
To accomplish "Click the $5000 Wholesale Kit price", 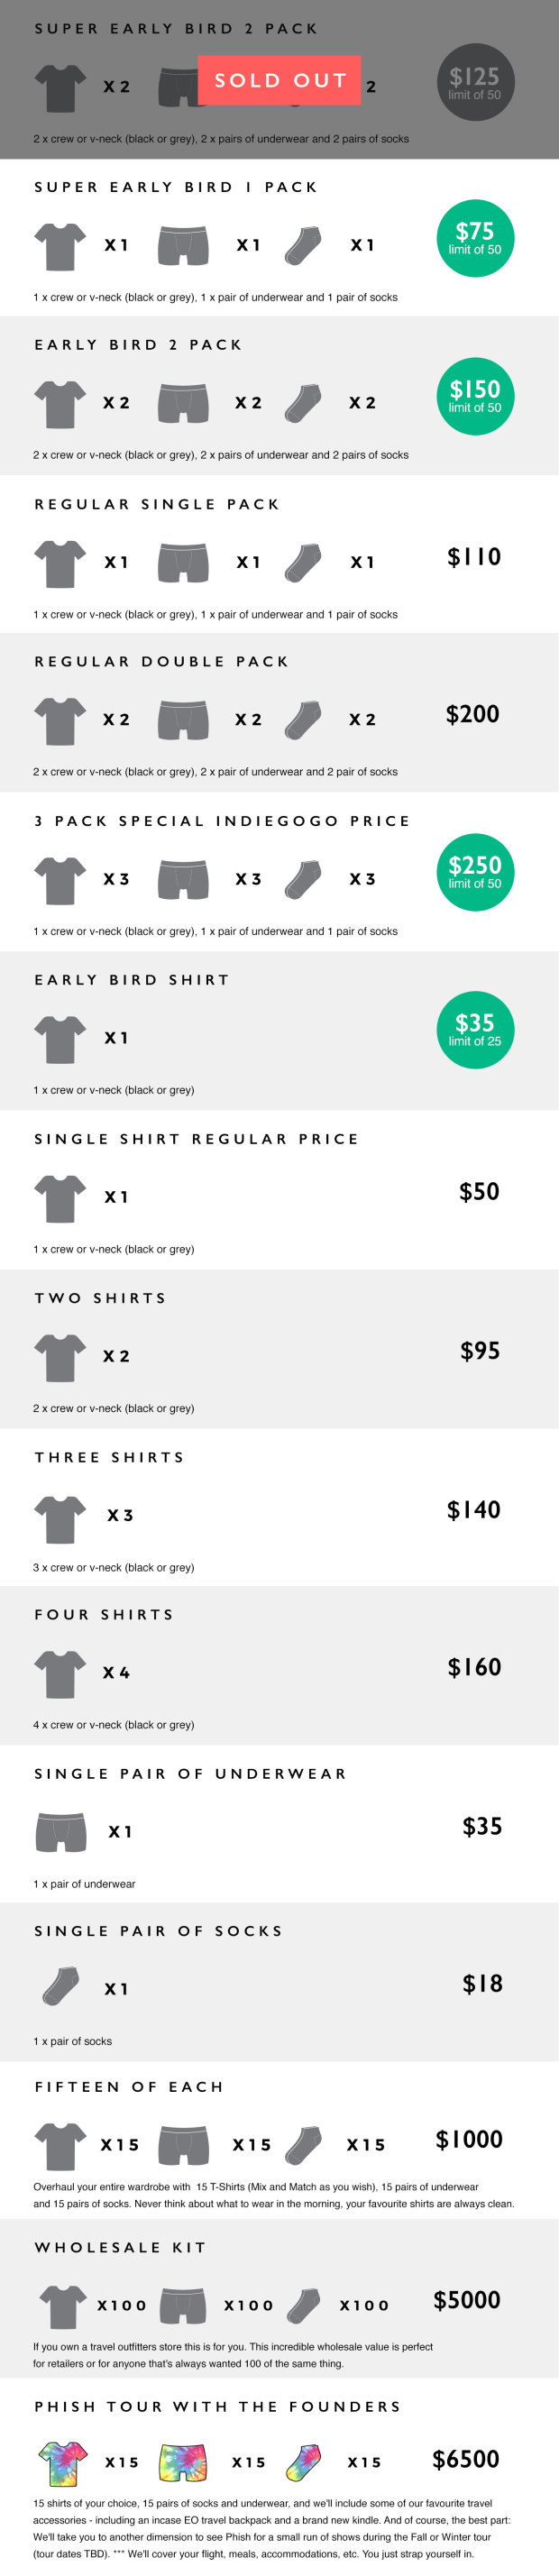I will (467, 2301).
